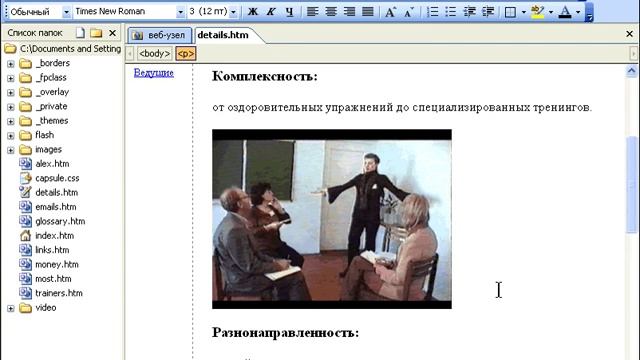This screenshot has height=360, width=640.
Task: Select the <body> tag in tag selector
Action: click(154, 53)
